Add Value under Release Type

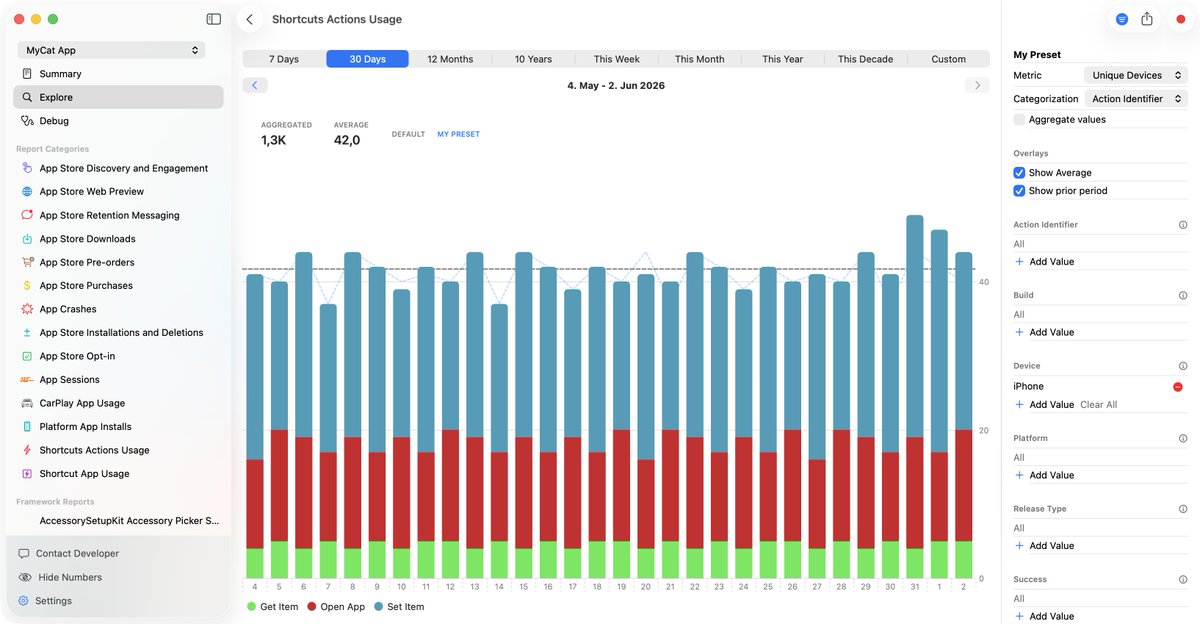(x=1045, y=546)
